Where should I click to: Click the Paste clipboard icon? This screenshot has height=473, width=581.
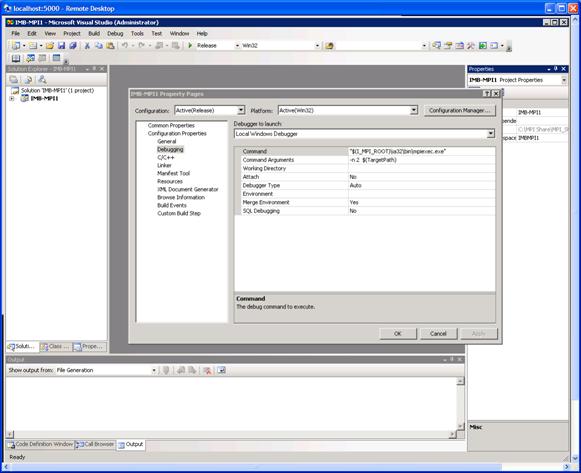(x=110, y=46)
